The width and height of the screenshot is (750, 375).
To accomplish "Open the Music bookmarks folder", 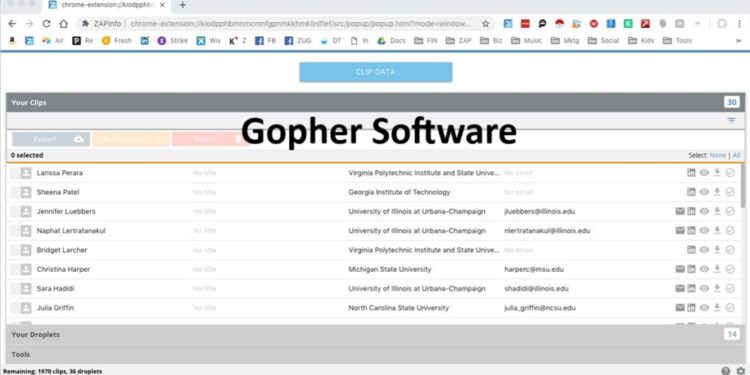I will click(x=527, y=41).
